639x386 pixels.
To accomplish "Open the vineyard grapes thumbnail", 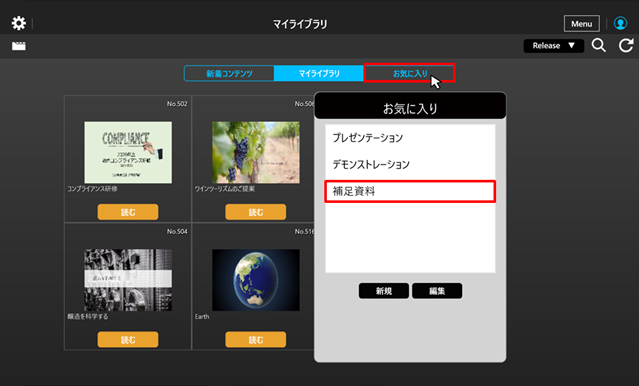I will [256, 152].
